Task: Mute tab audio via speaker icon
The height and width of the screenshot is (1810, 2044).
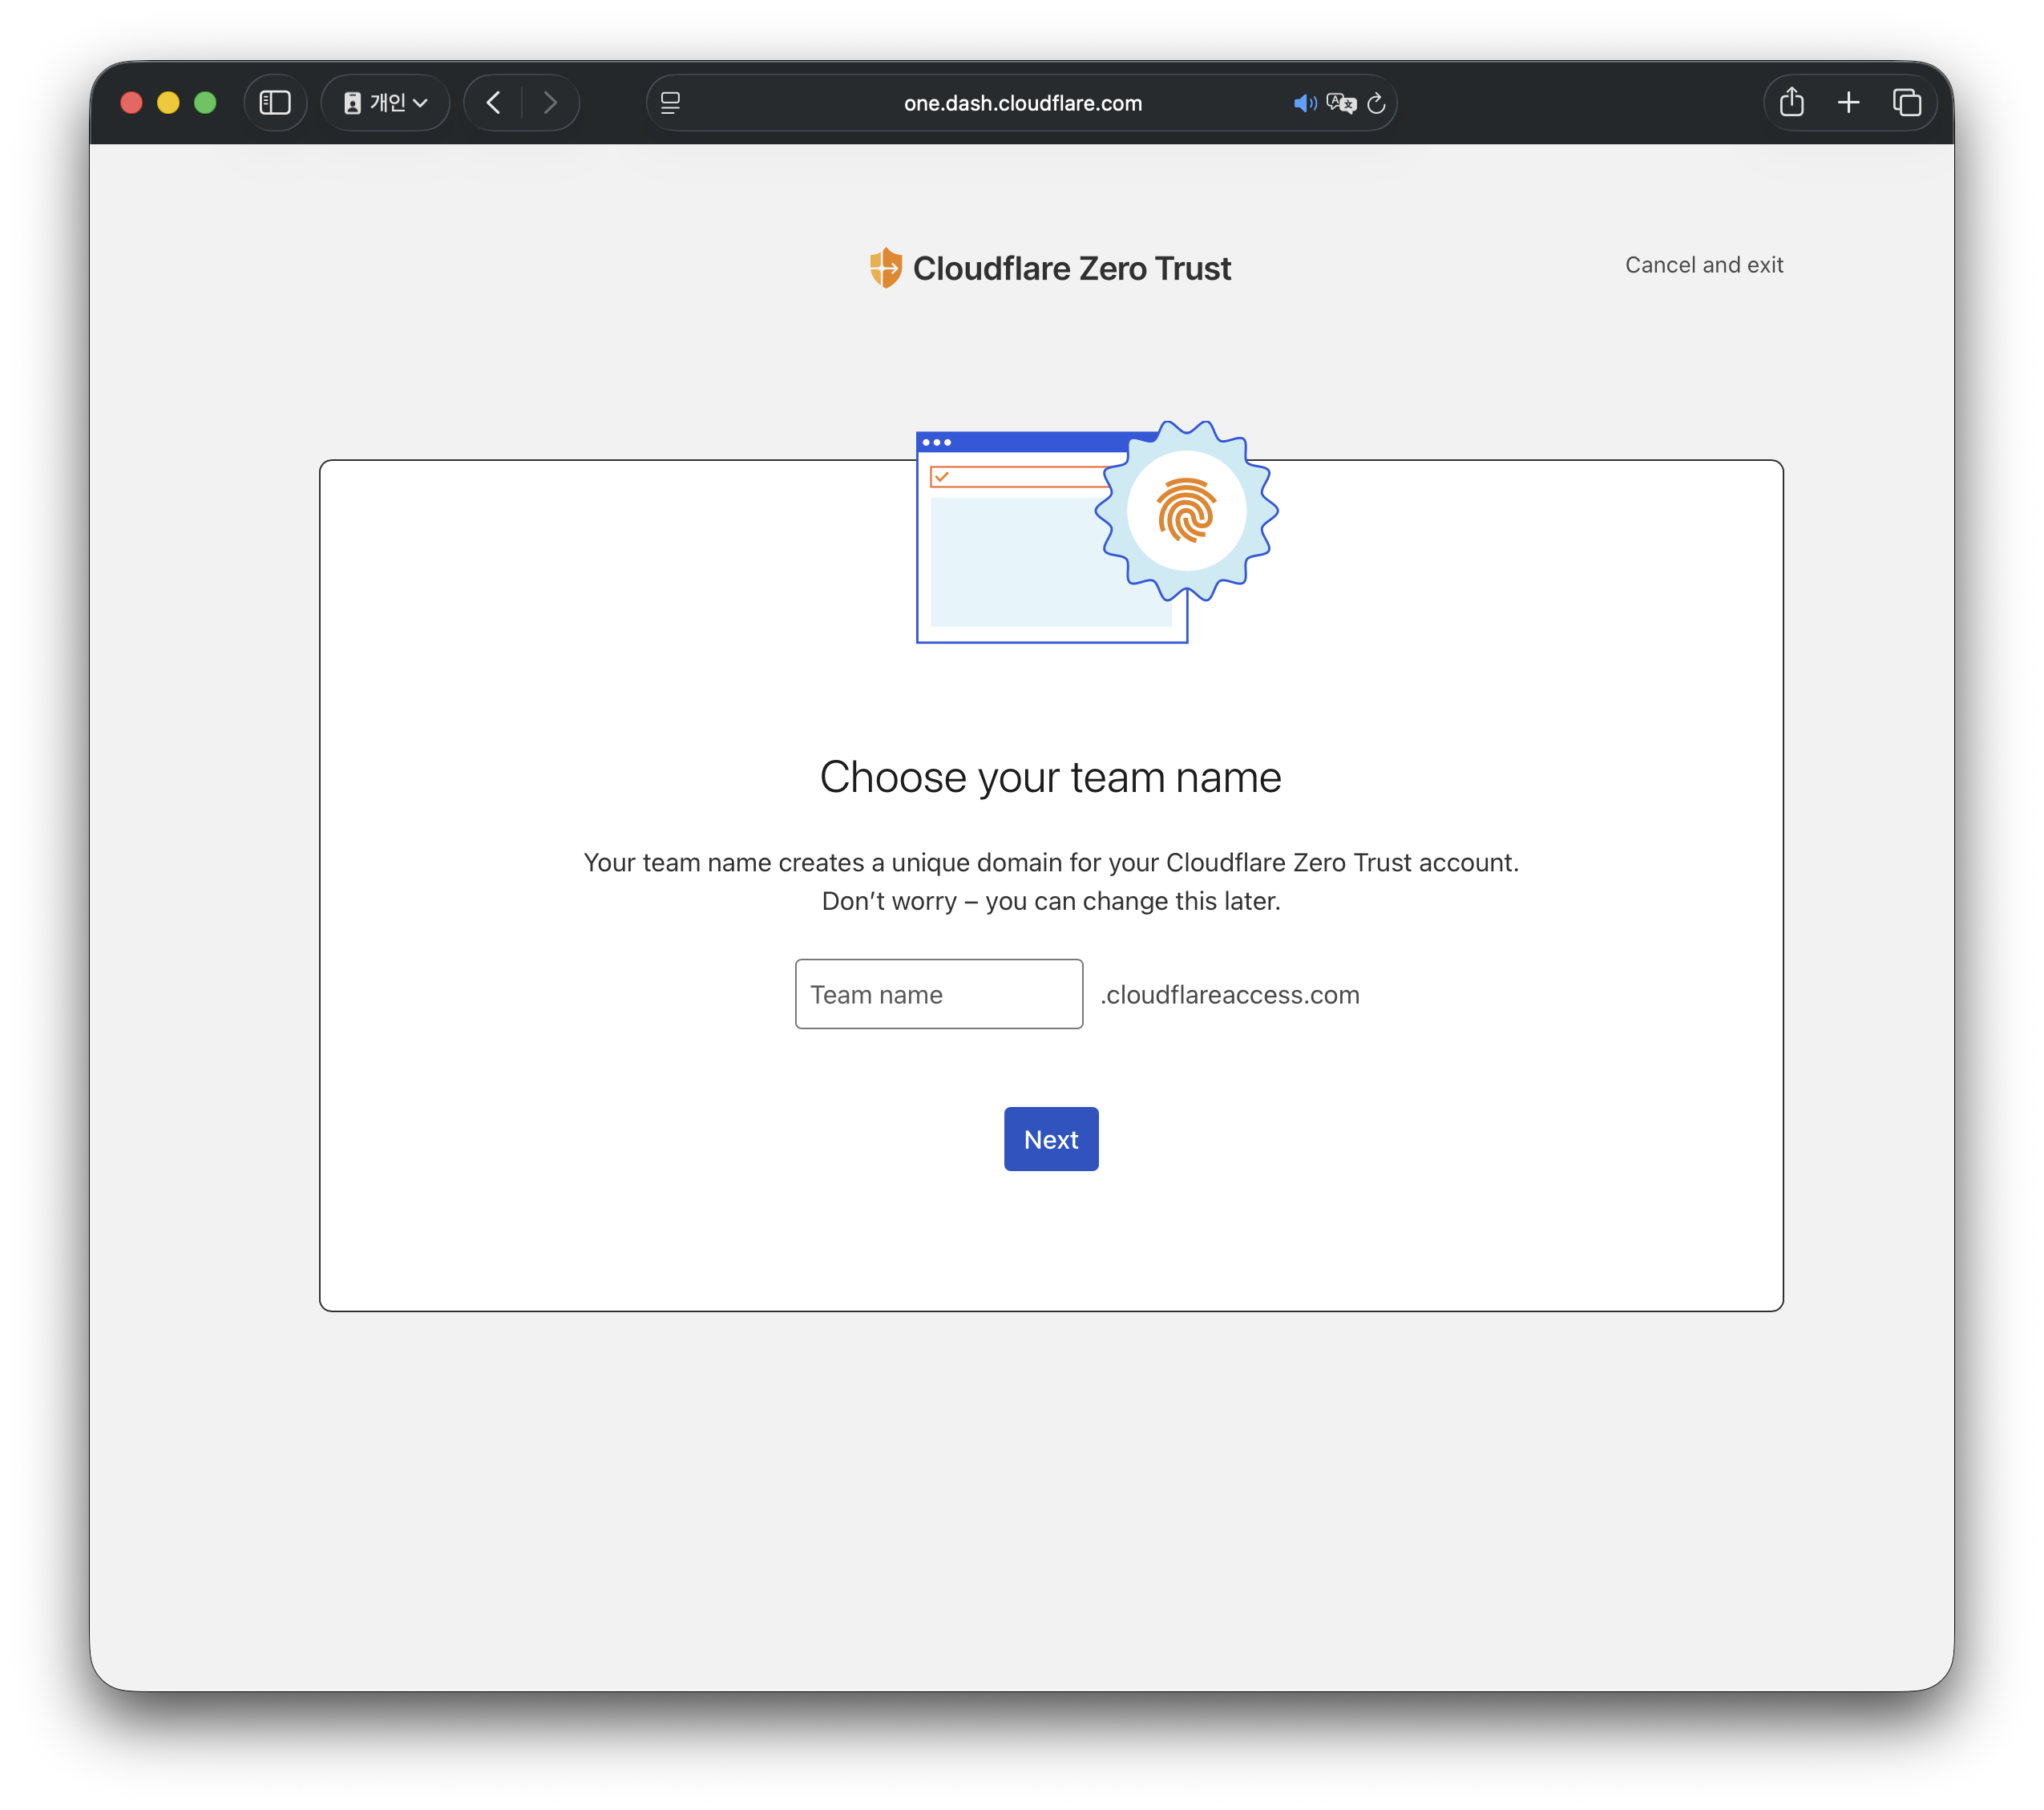Action: click(1304, 103)
